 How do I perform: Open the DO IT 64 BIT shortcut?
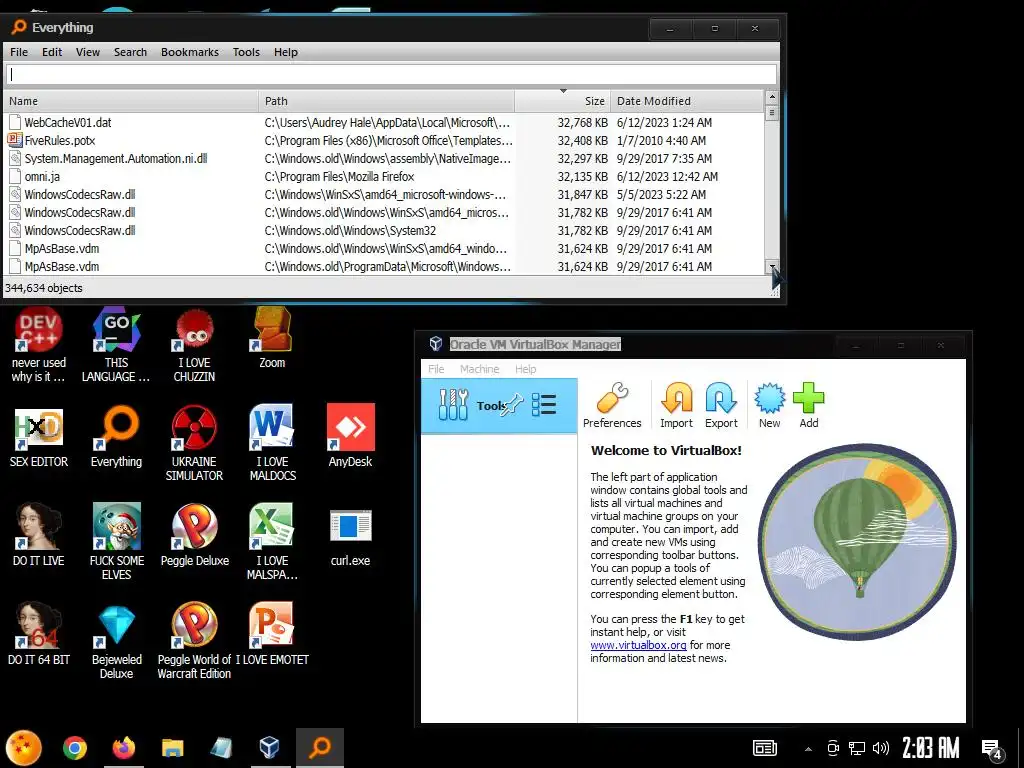click(39, 633)
